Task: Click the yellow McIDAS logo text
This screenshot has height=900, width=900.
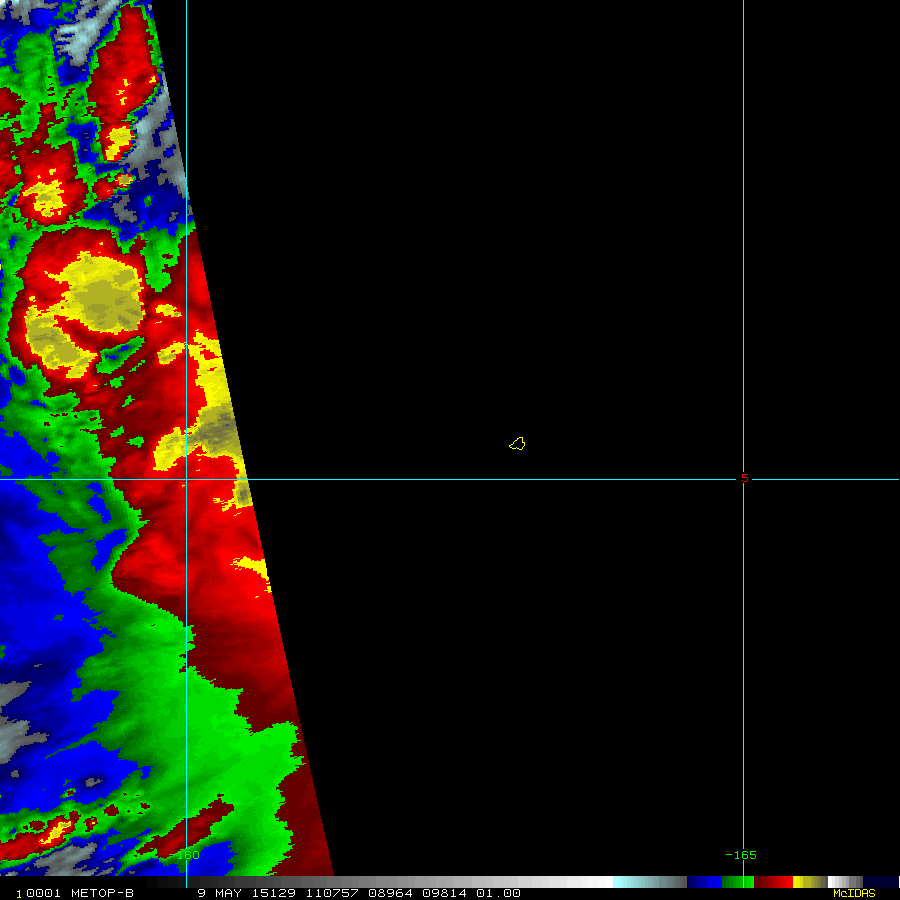Action: click(x=853, y=893)
